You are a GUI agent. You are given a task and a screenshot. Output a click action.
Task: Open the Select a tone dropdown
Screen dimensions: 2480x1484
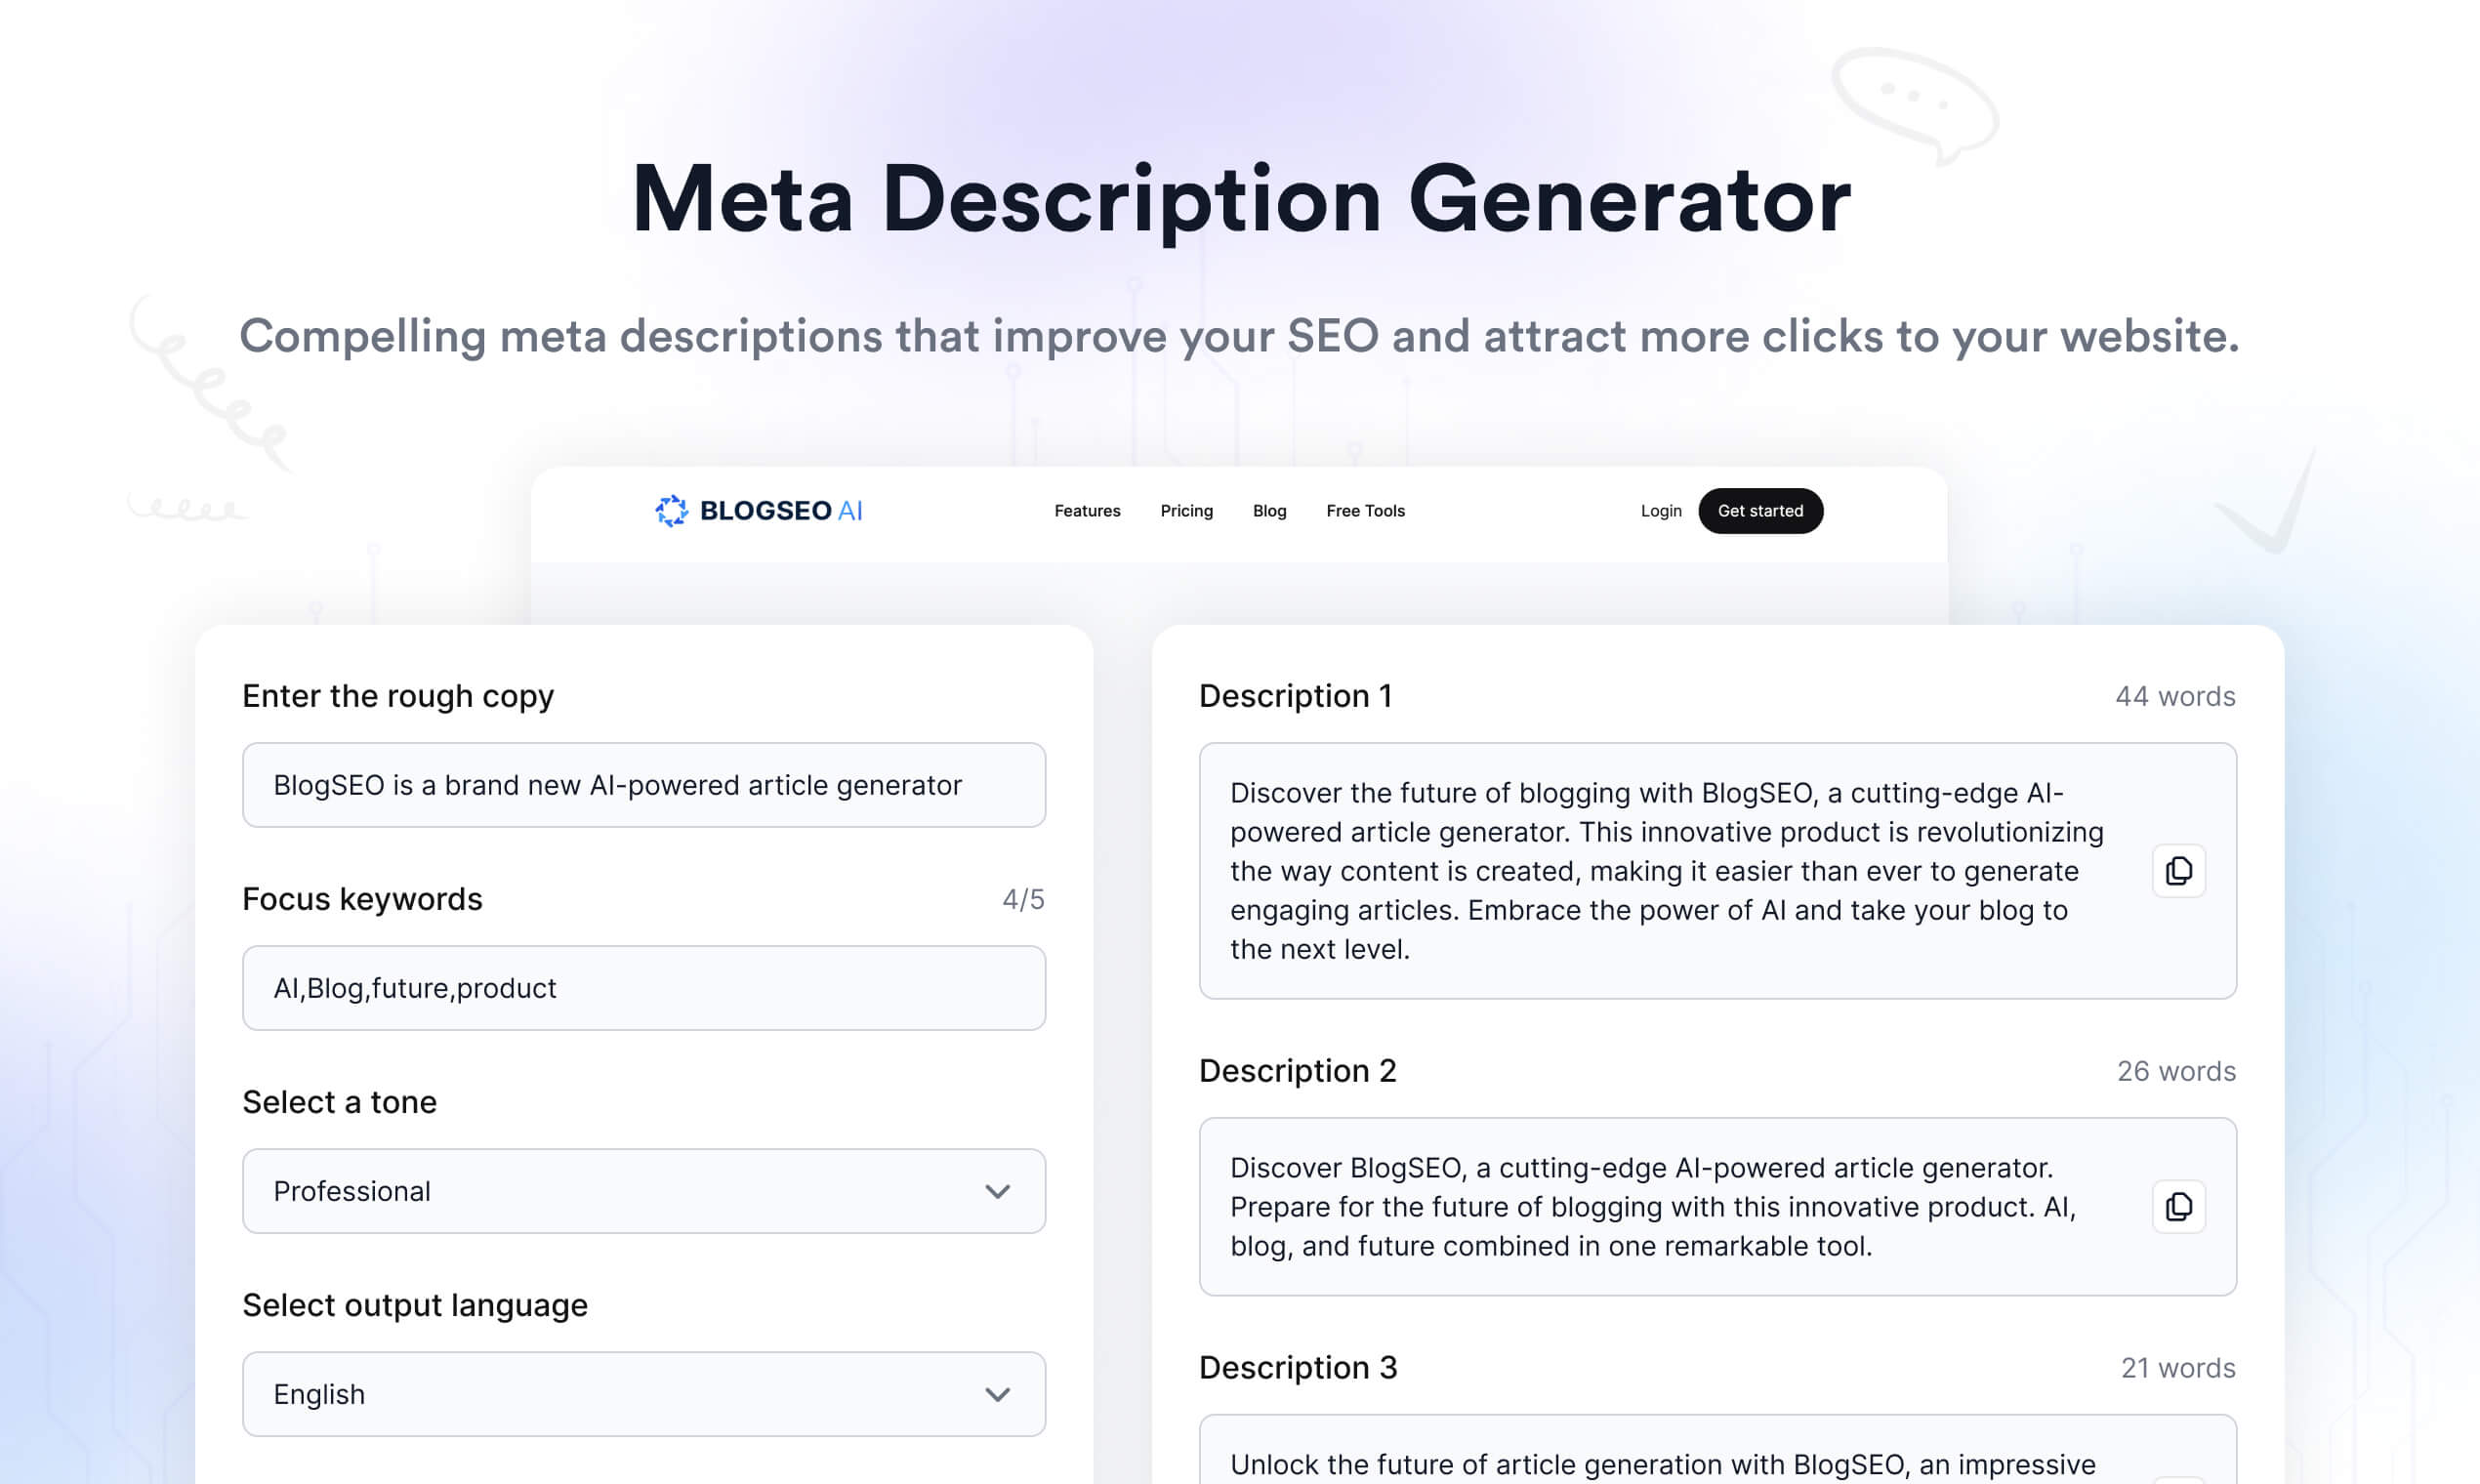click(x=643, y=1191)
